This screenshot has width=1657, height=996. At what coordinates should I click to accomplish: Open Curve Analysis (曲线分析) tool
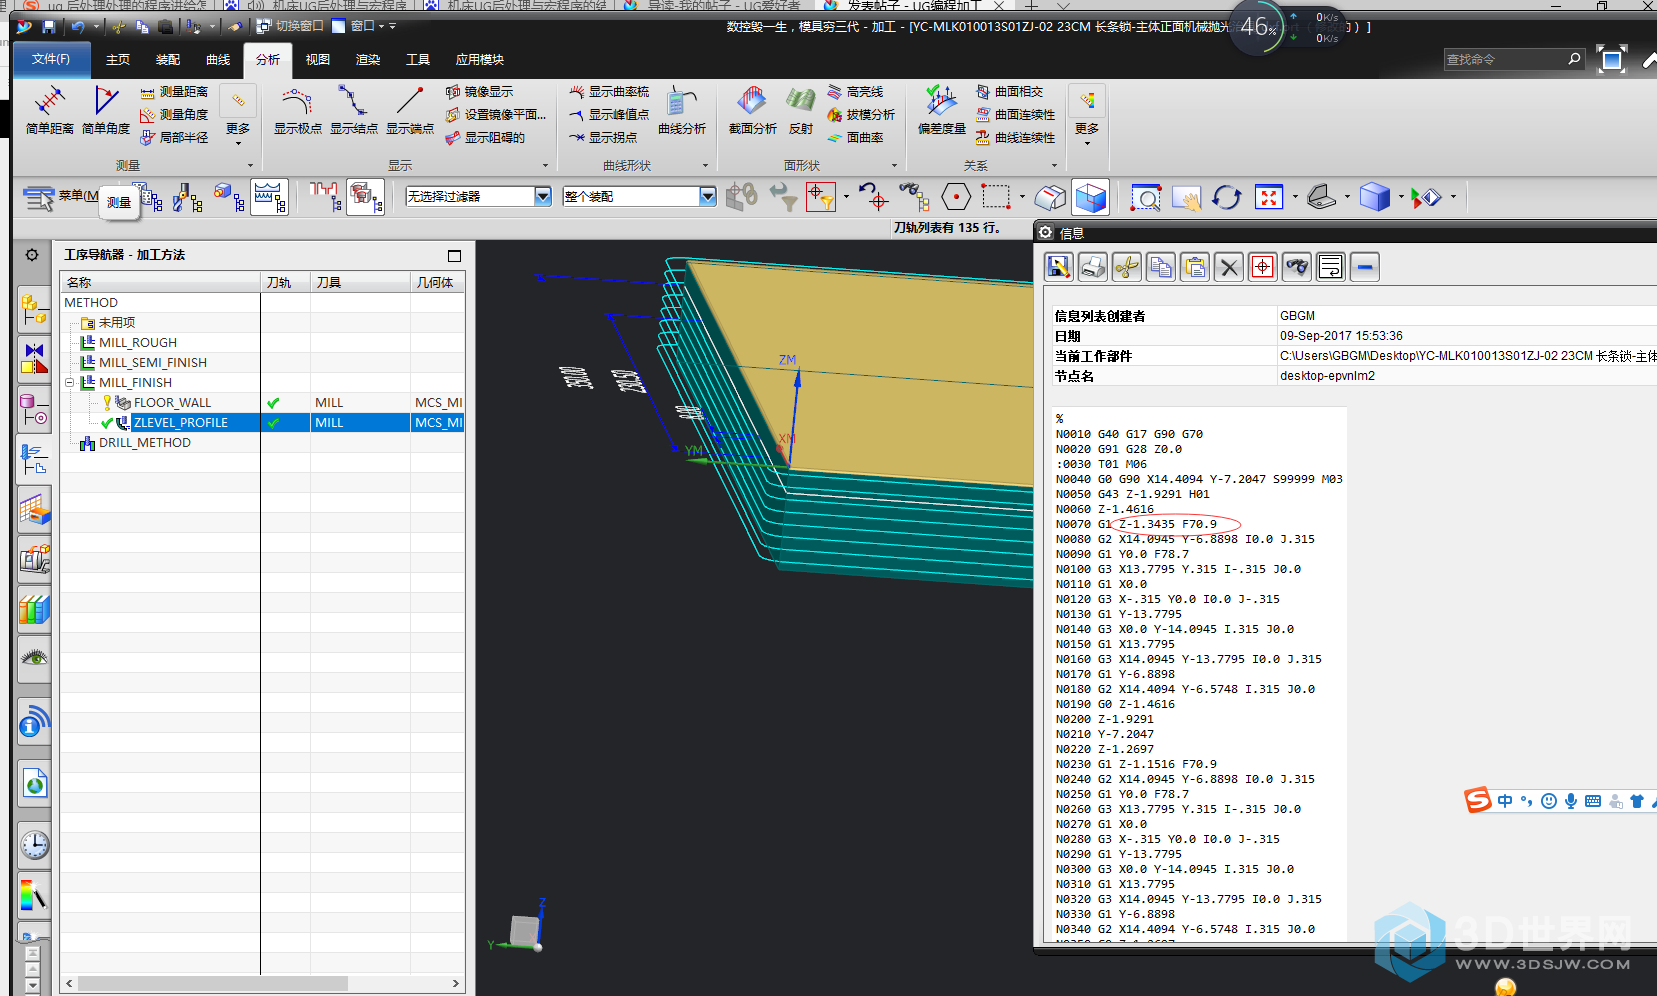[682, 111]
